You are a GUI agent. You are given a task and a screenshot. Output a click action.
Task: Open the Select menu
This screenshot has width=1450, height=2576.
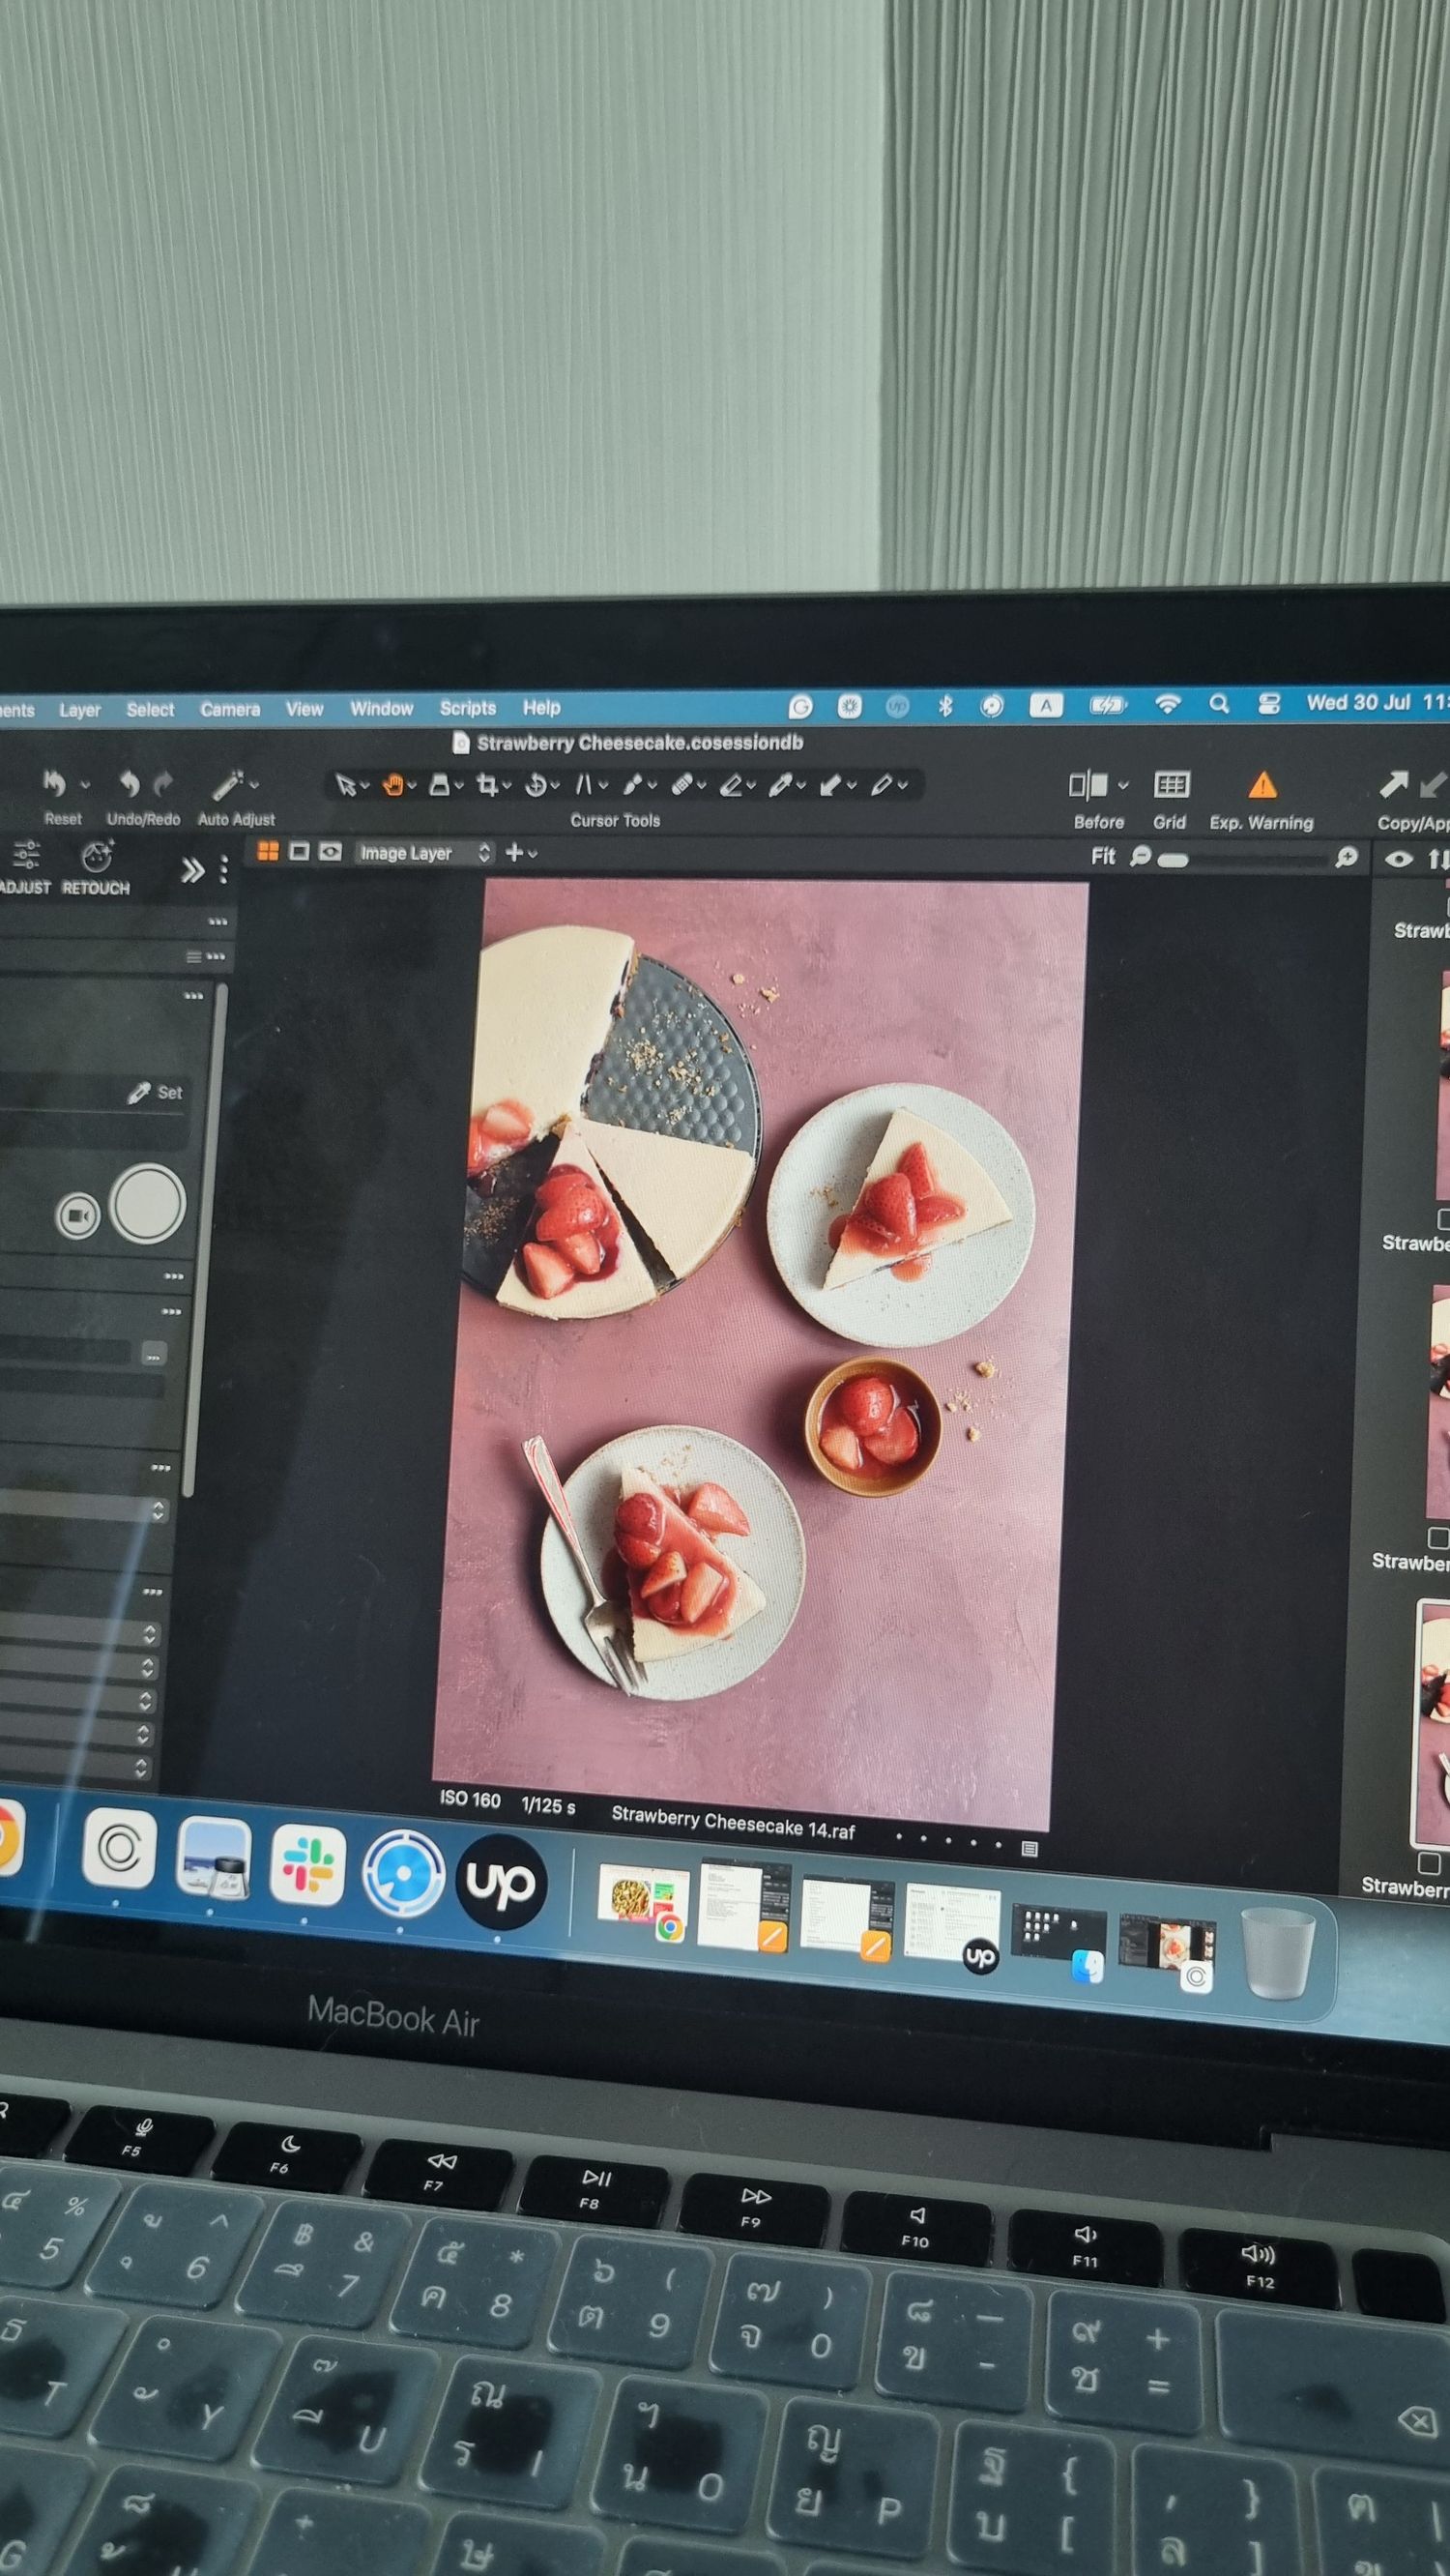coord(150,709)
